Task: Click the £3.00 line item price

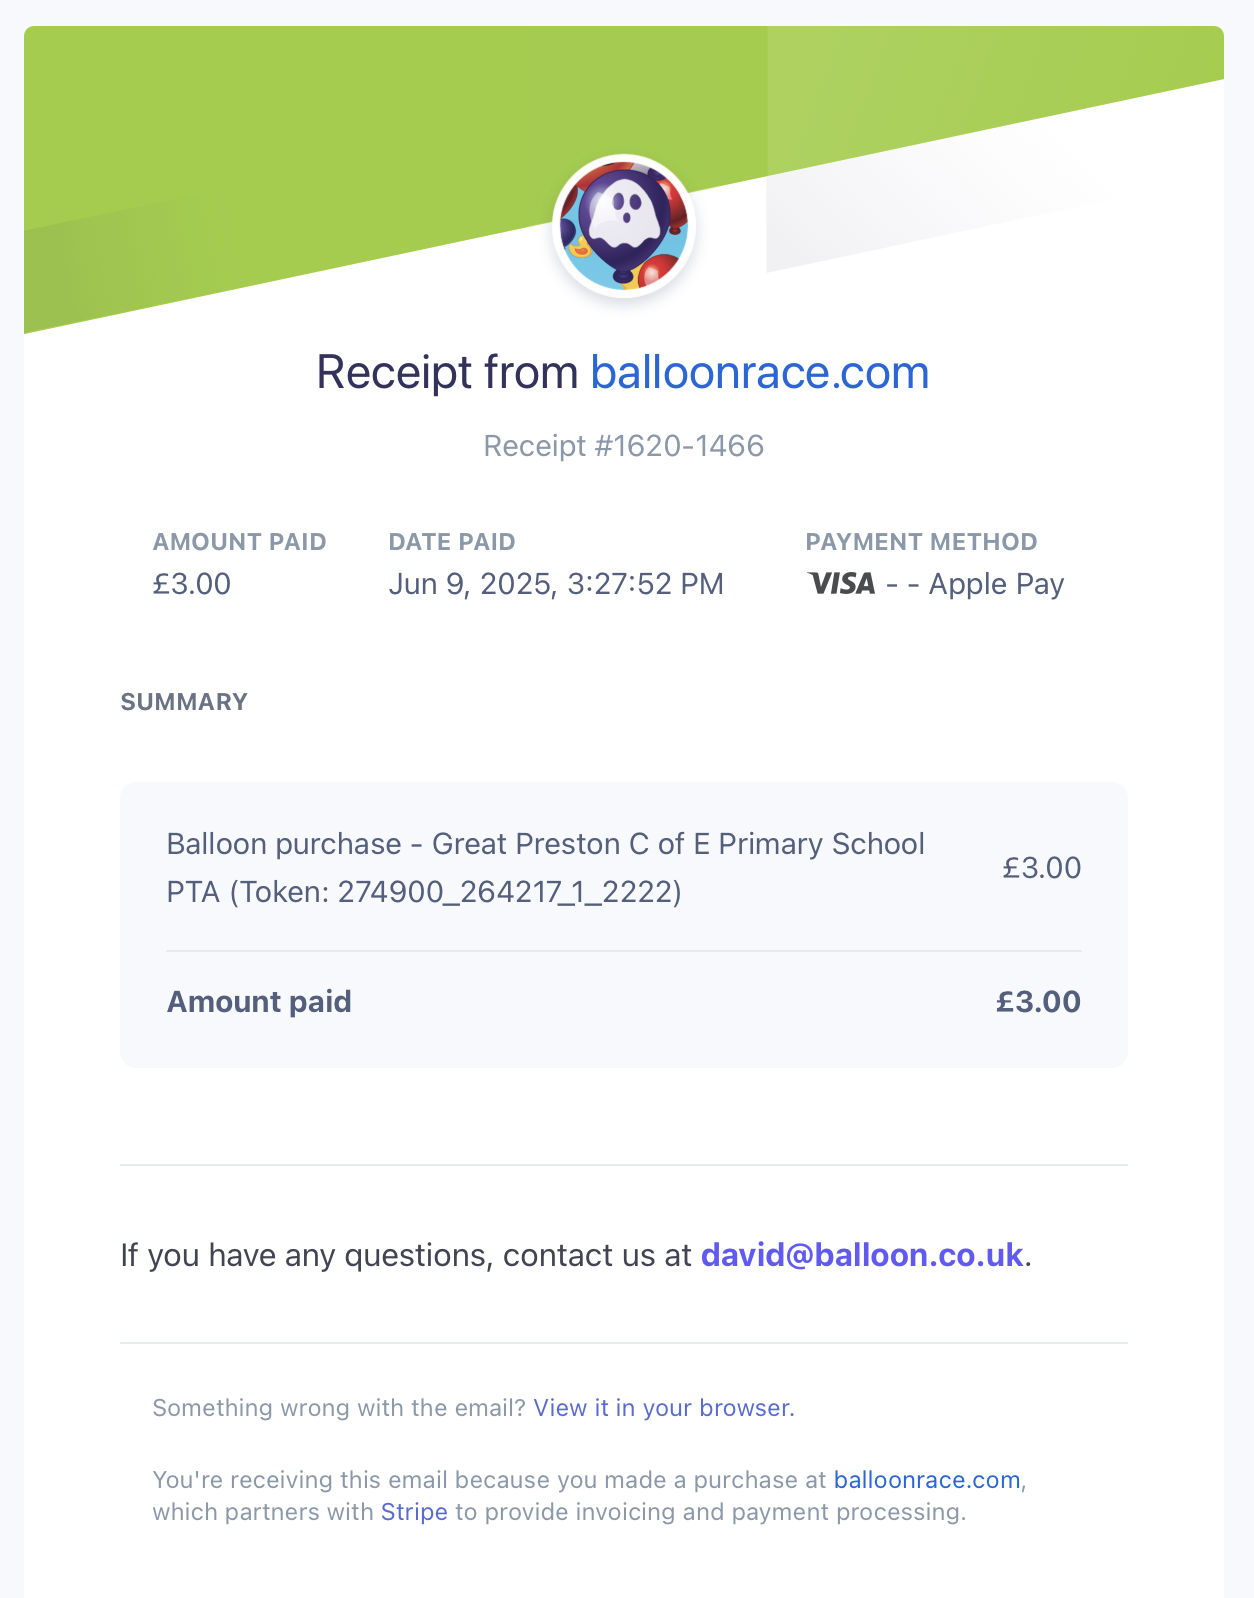Action: point(1042,868)
